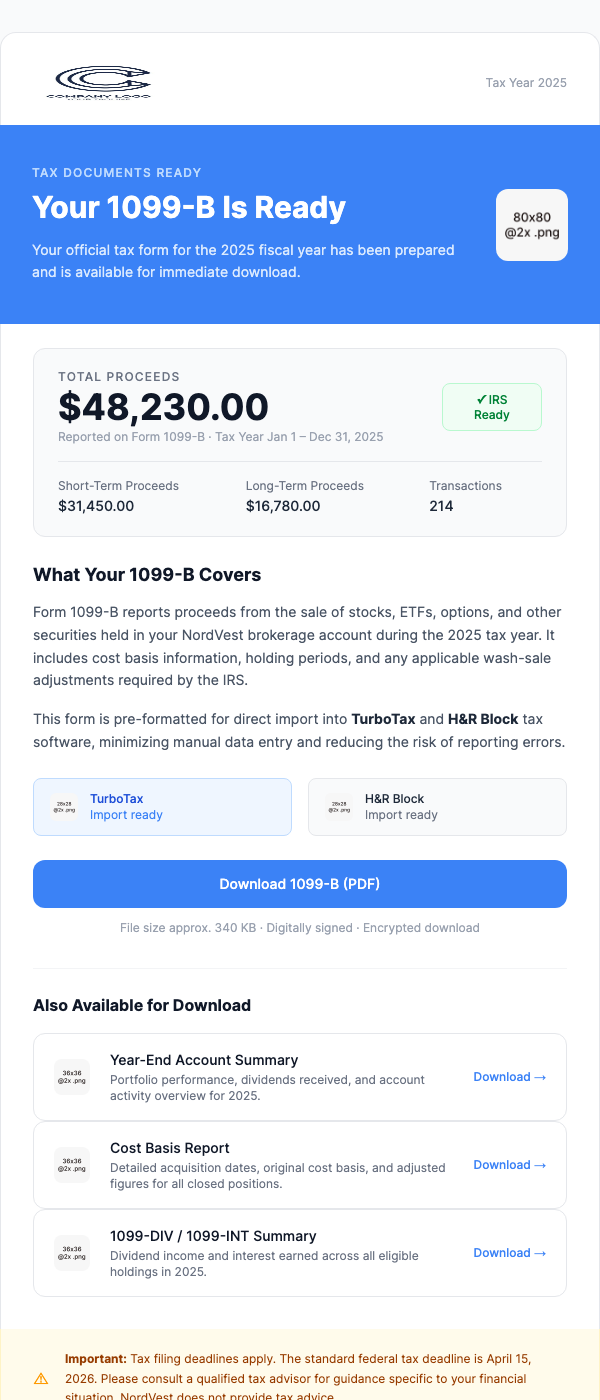Click the Cost Basis Report title
This screenshot has width=600, height=1400.
170,1148
